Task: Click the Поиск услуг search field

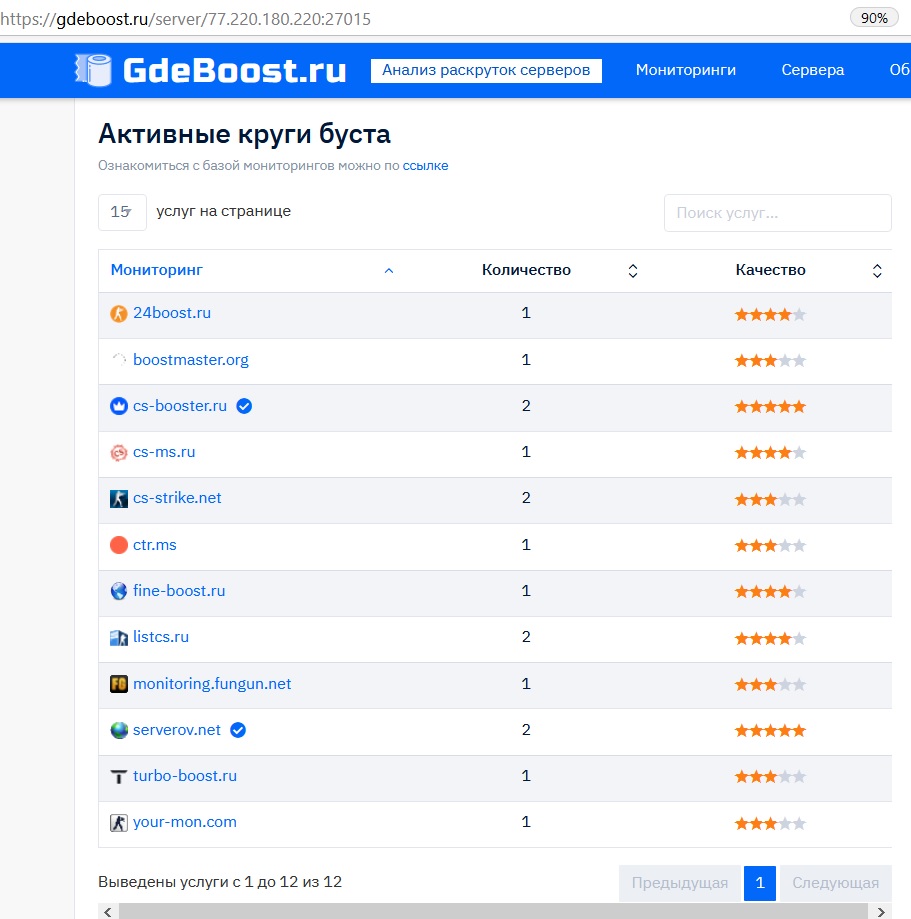Action: 777,213
